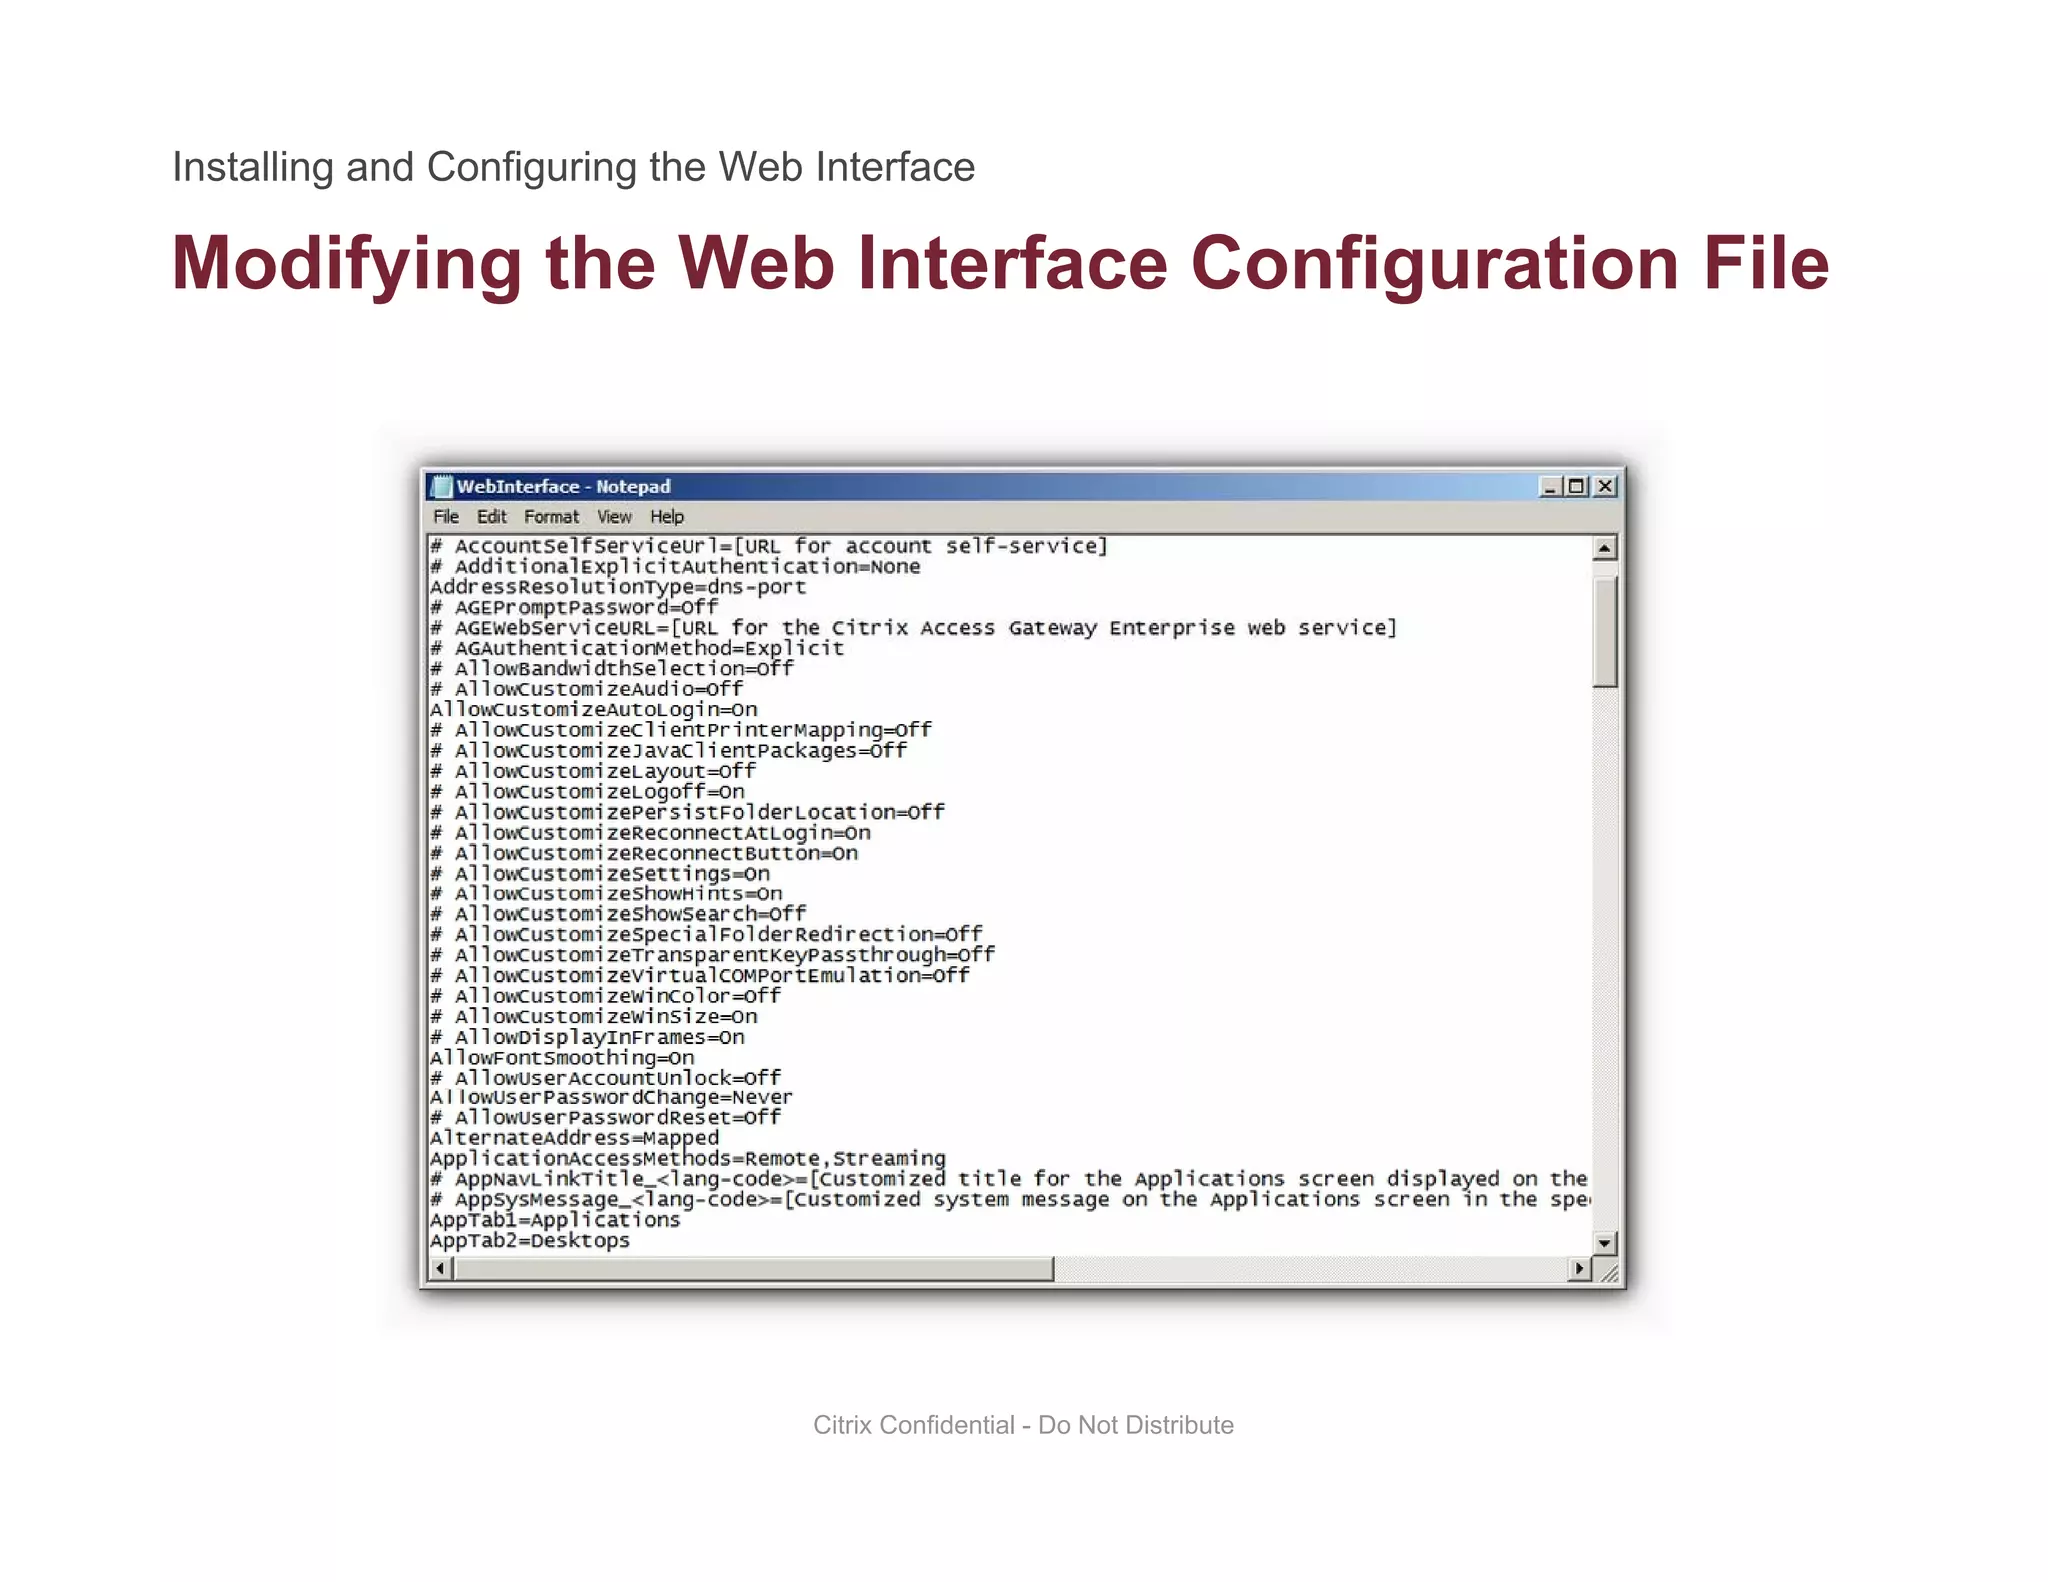Click the AllowCustomizeVirtualCOMPortEmulation=Off line
The height and width of the screenshot is (1582, 2048).
point(700,976)
